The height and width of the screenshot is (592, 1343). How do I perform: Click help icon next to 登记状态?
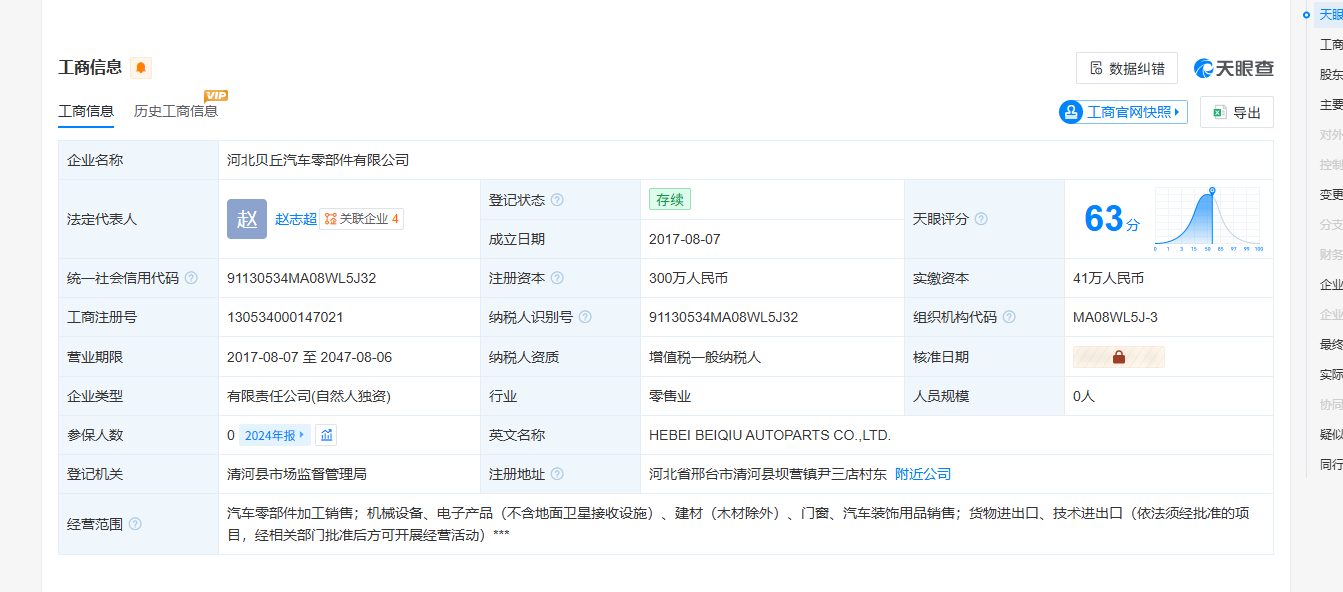click(557, 200)
